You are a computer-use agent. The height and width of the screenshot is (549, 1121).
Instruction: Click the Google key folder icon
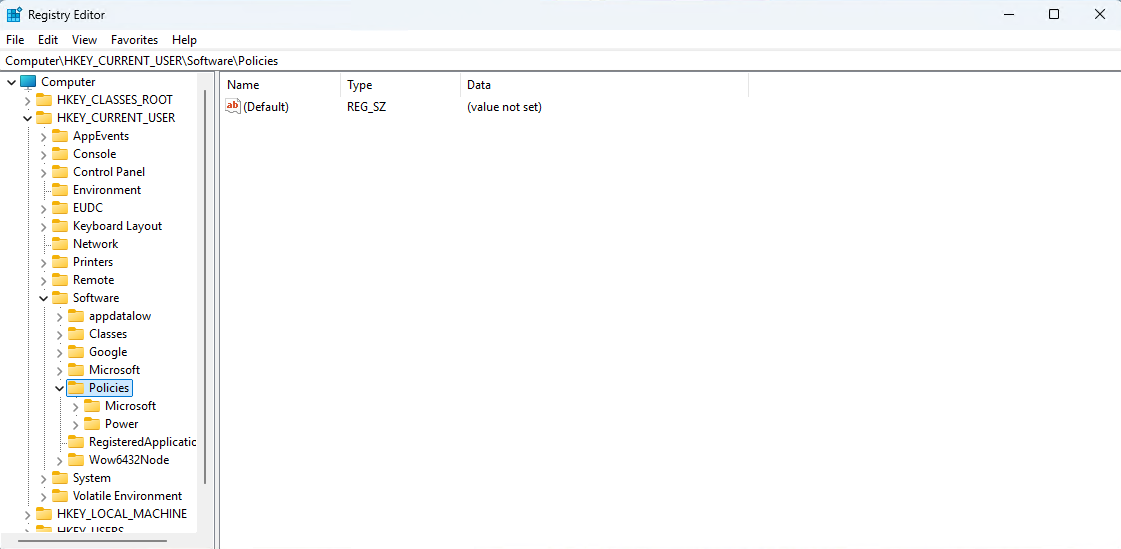[x=76, y=352]
